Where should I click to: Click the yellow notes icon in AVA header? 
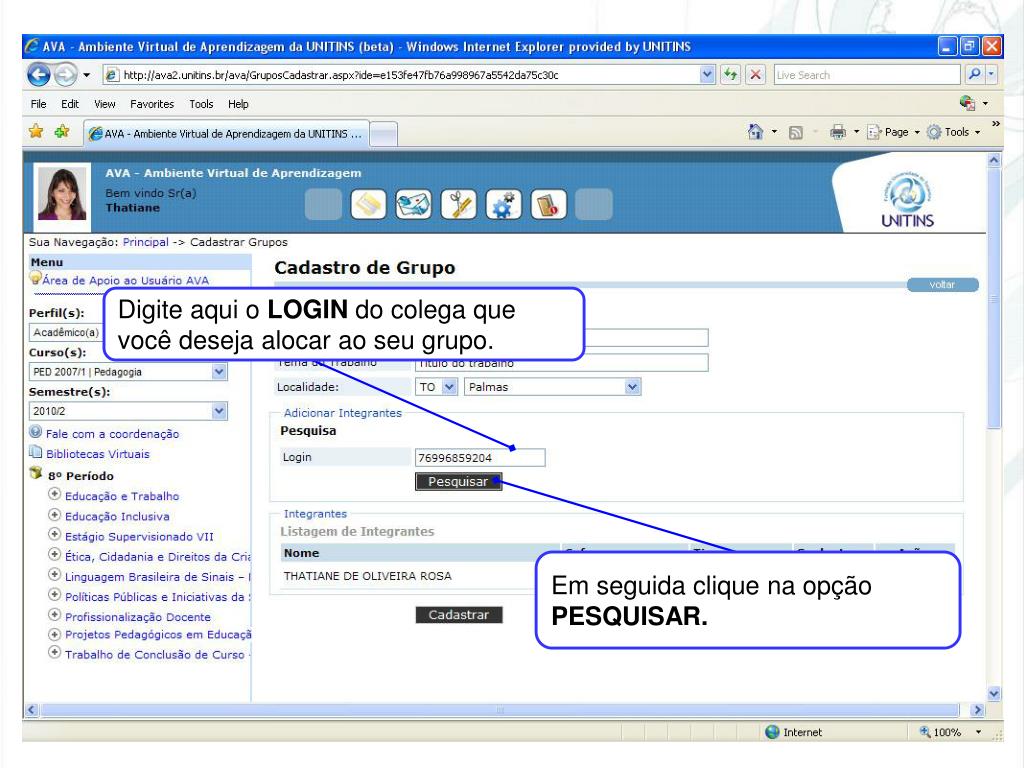[368, 204]
